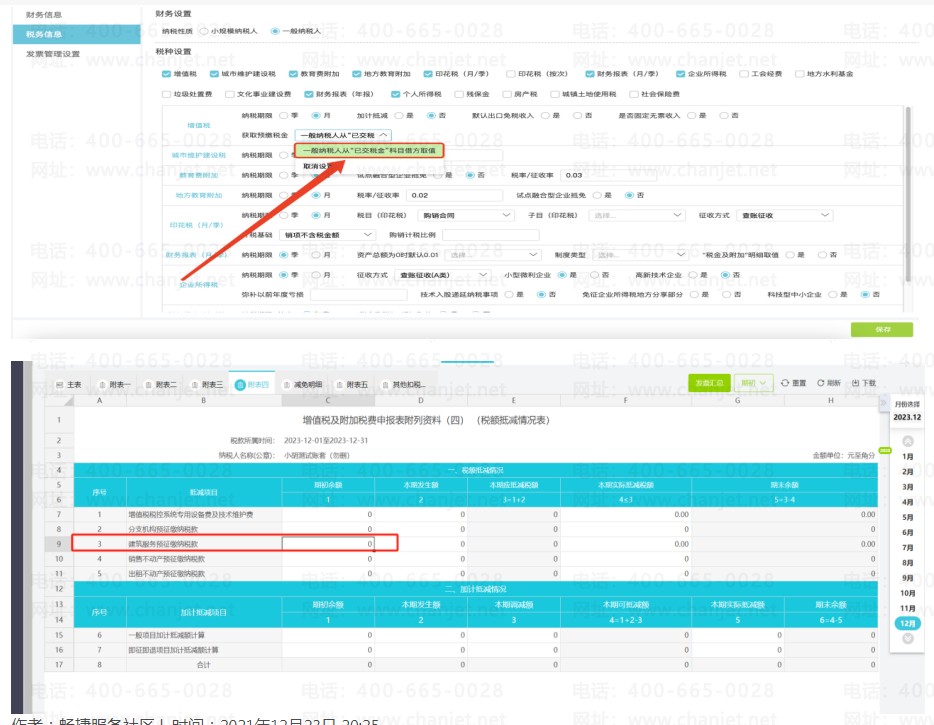Select 1月 in month list
934x725 pixels.
click(x=907, y=456)
